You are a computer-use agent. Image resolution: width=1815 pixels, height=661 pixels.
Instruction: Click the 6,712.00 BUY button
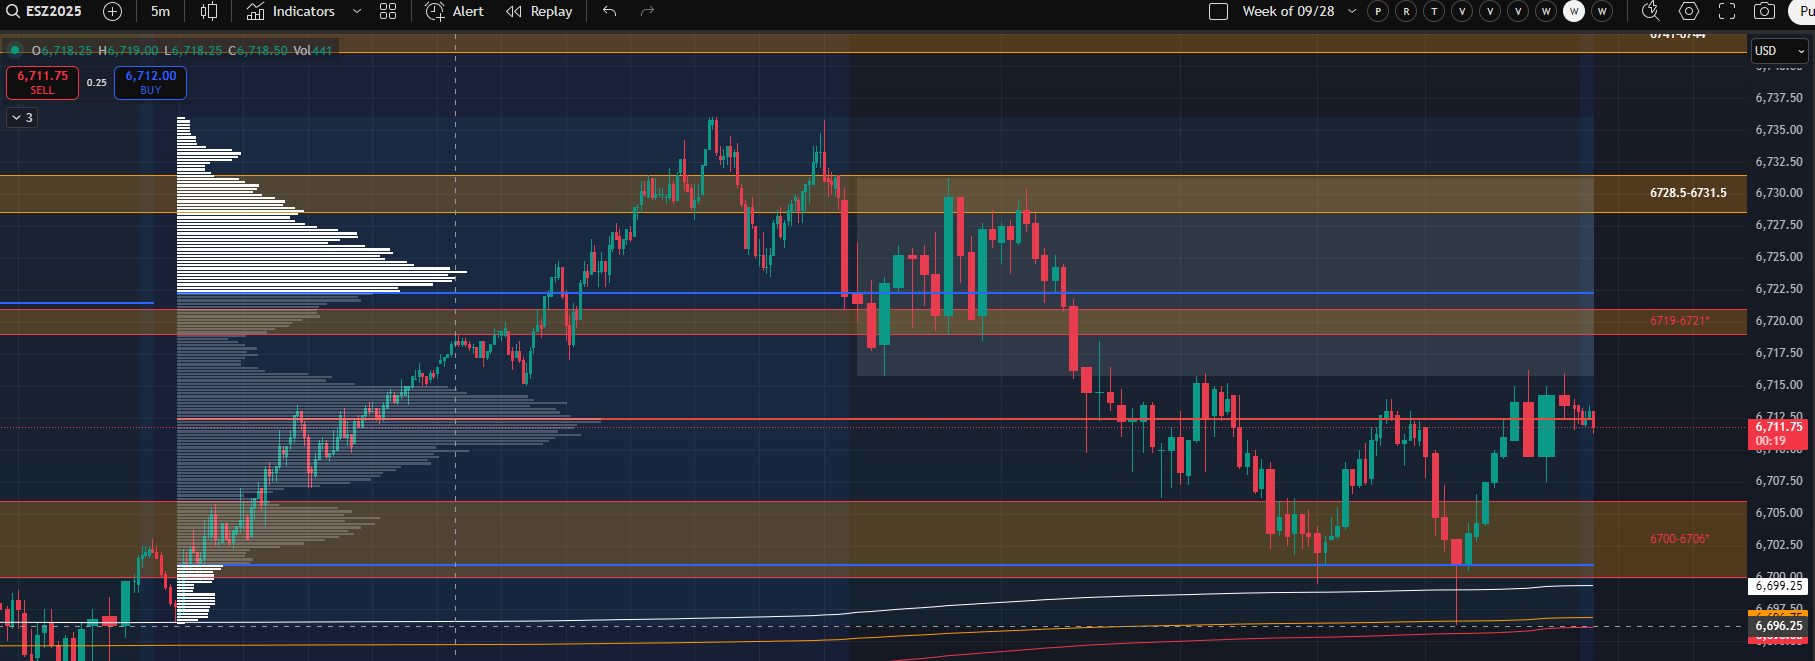pos(150,82)
